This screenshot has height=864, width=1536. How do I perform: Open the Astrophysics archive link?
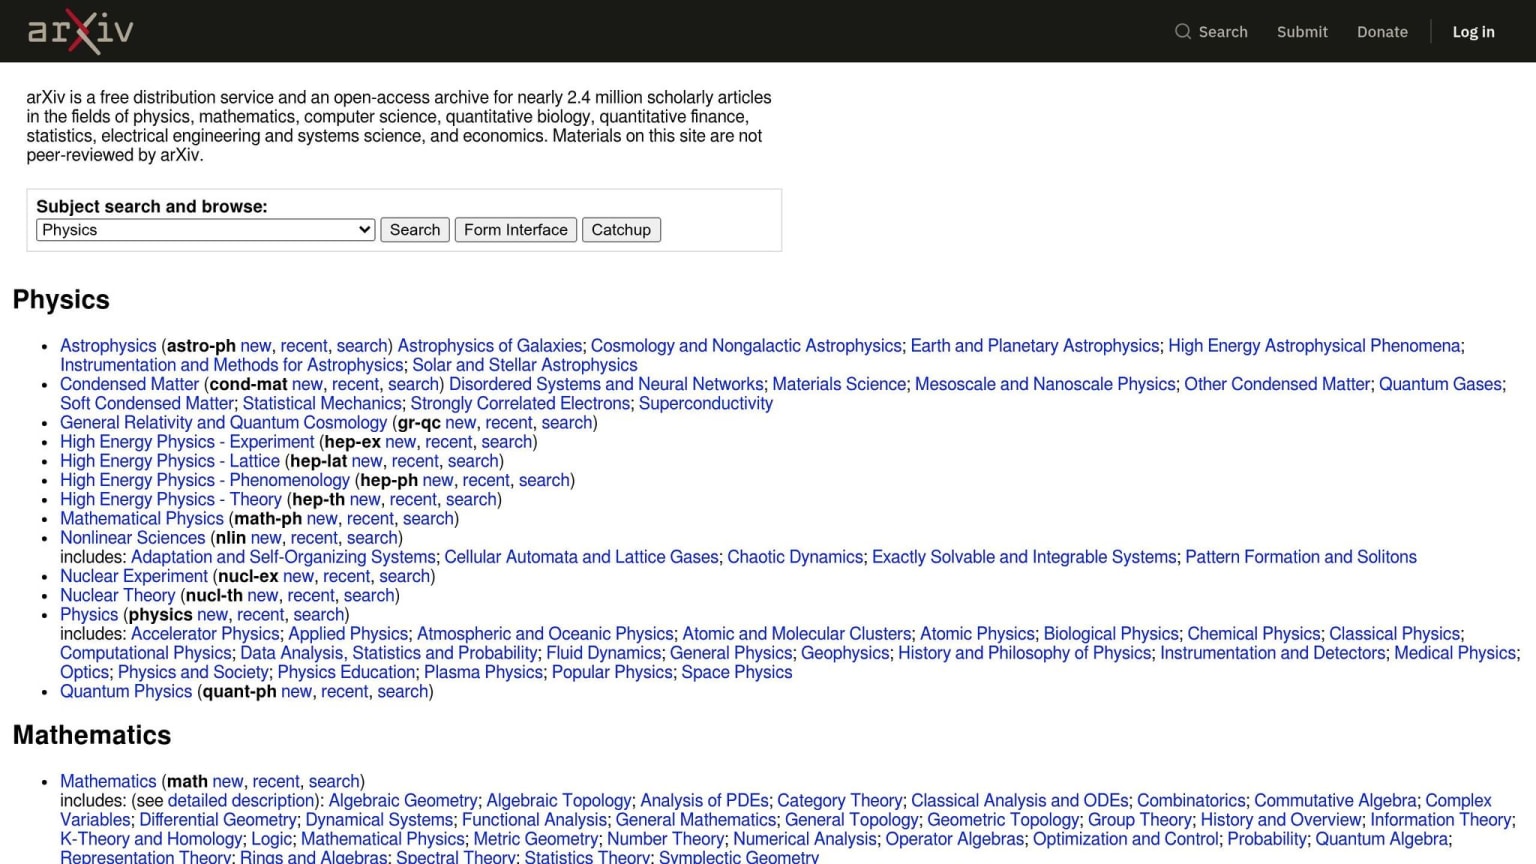[x=108, y=346]
